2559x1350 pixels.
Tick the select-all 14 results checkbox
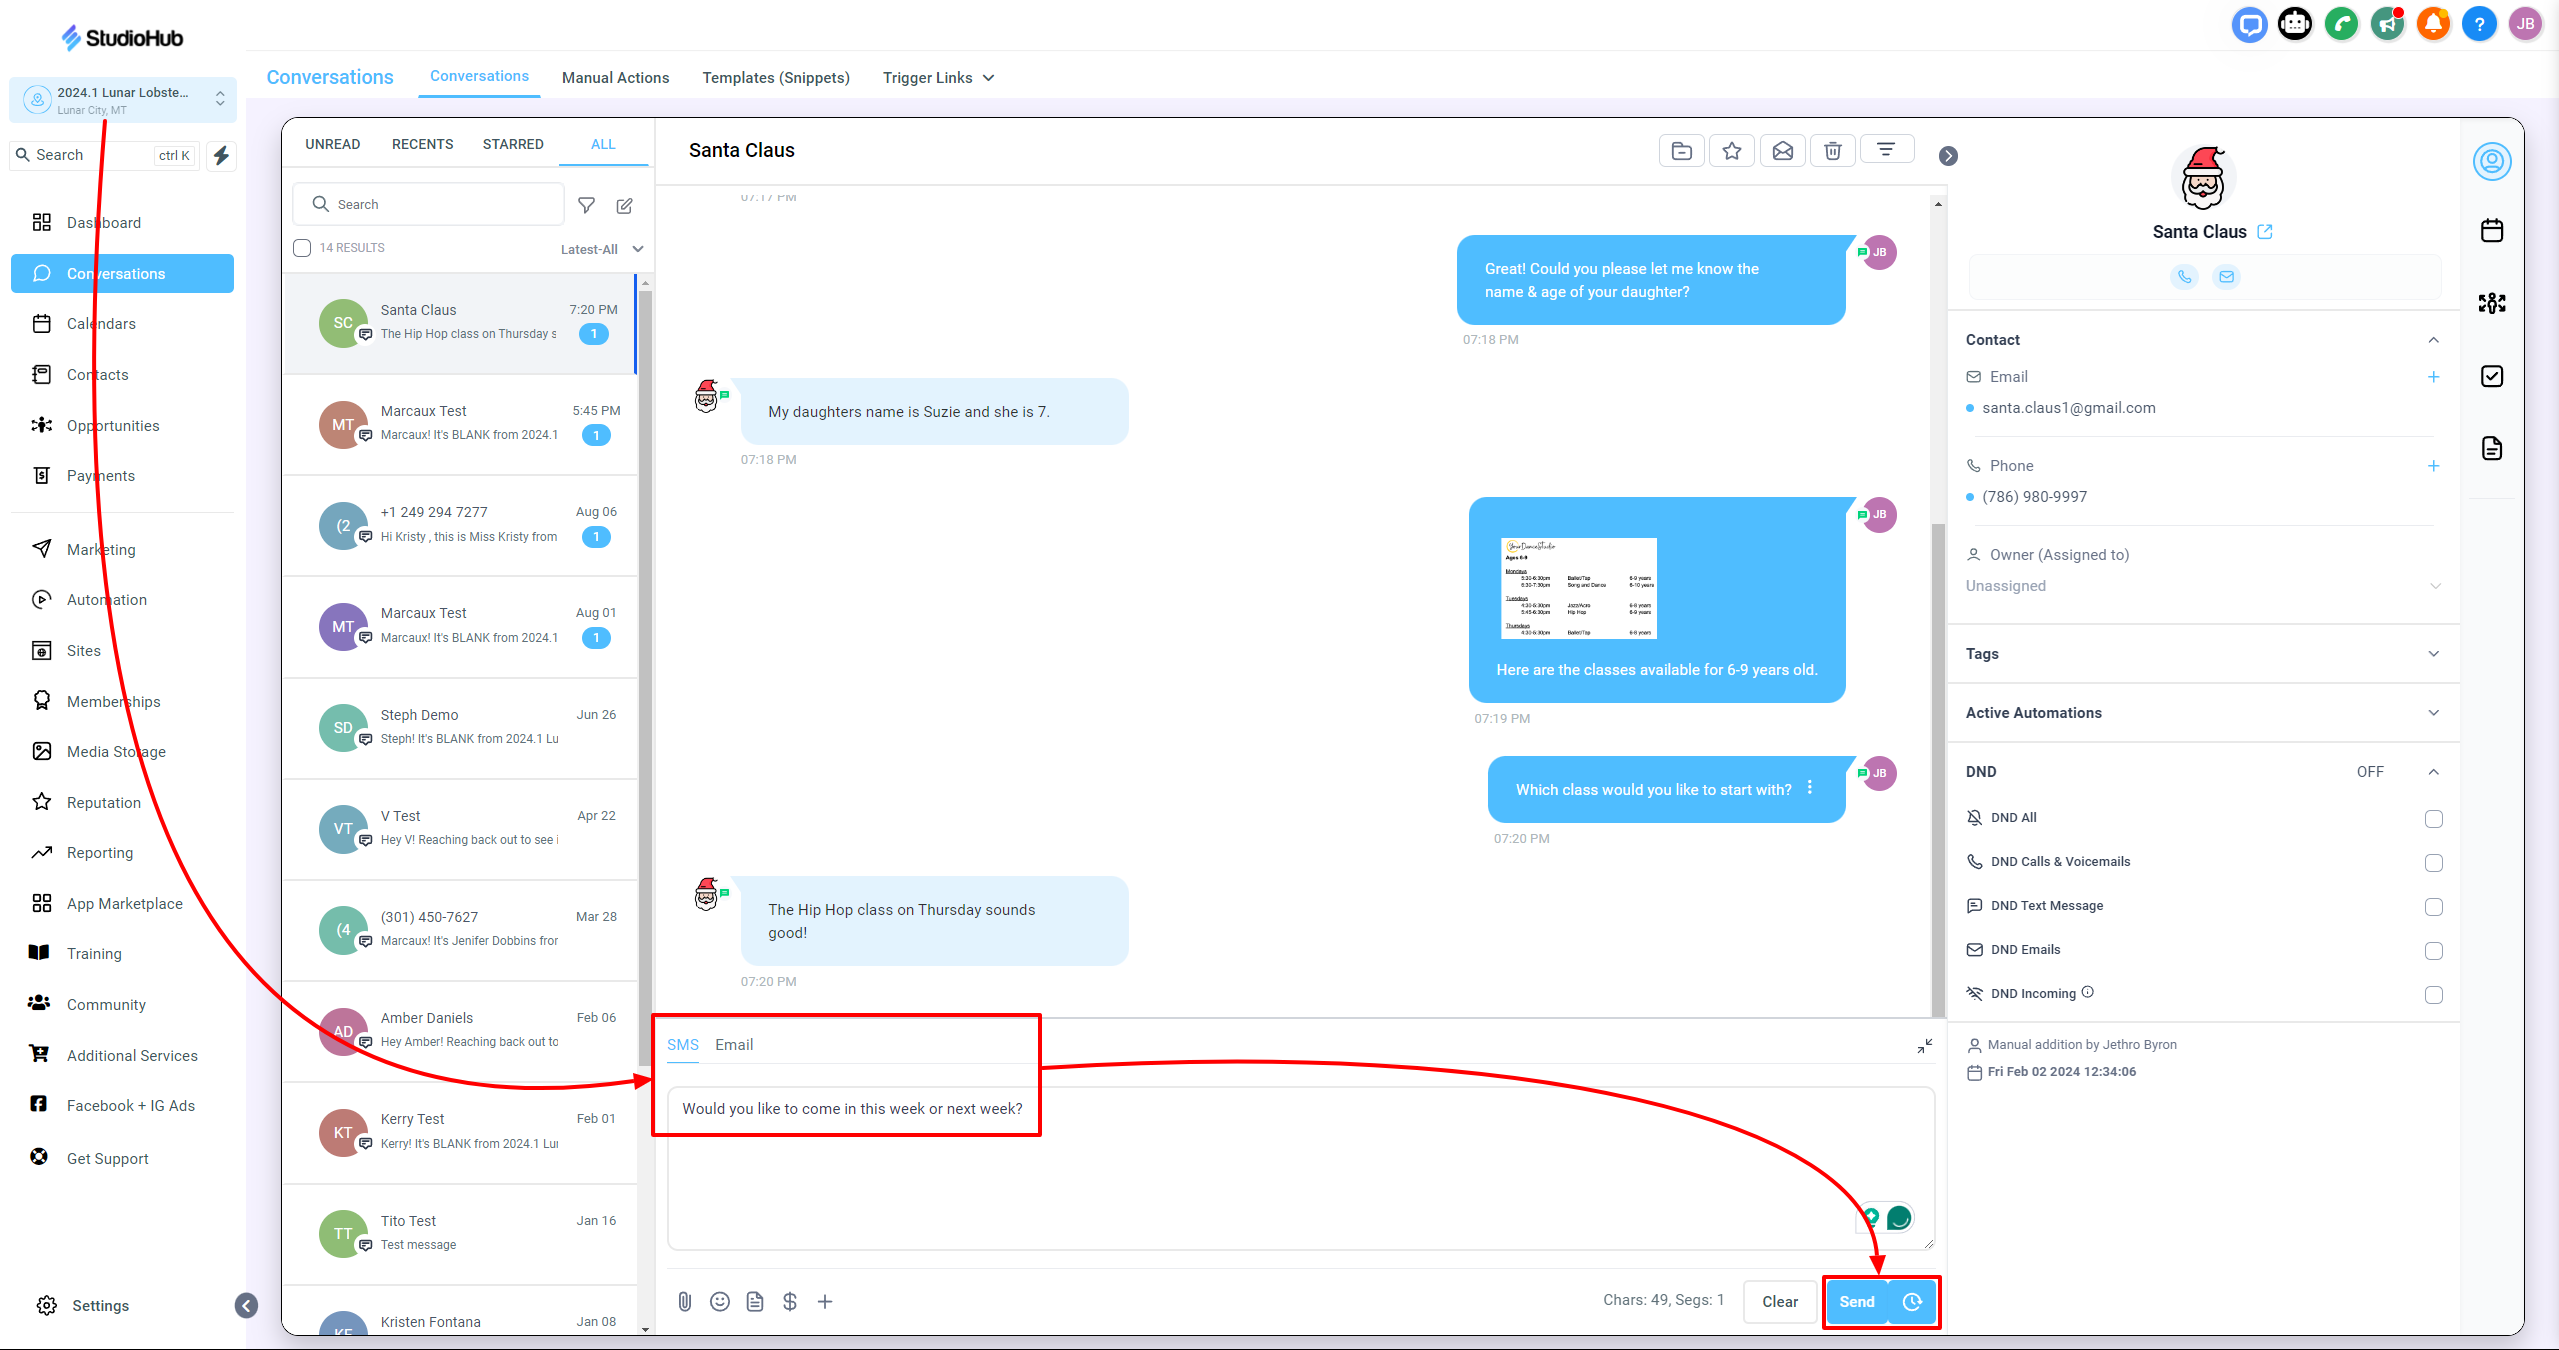click(x=302, y=248)
